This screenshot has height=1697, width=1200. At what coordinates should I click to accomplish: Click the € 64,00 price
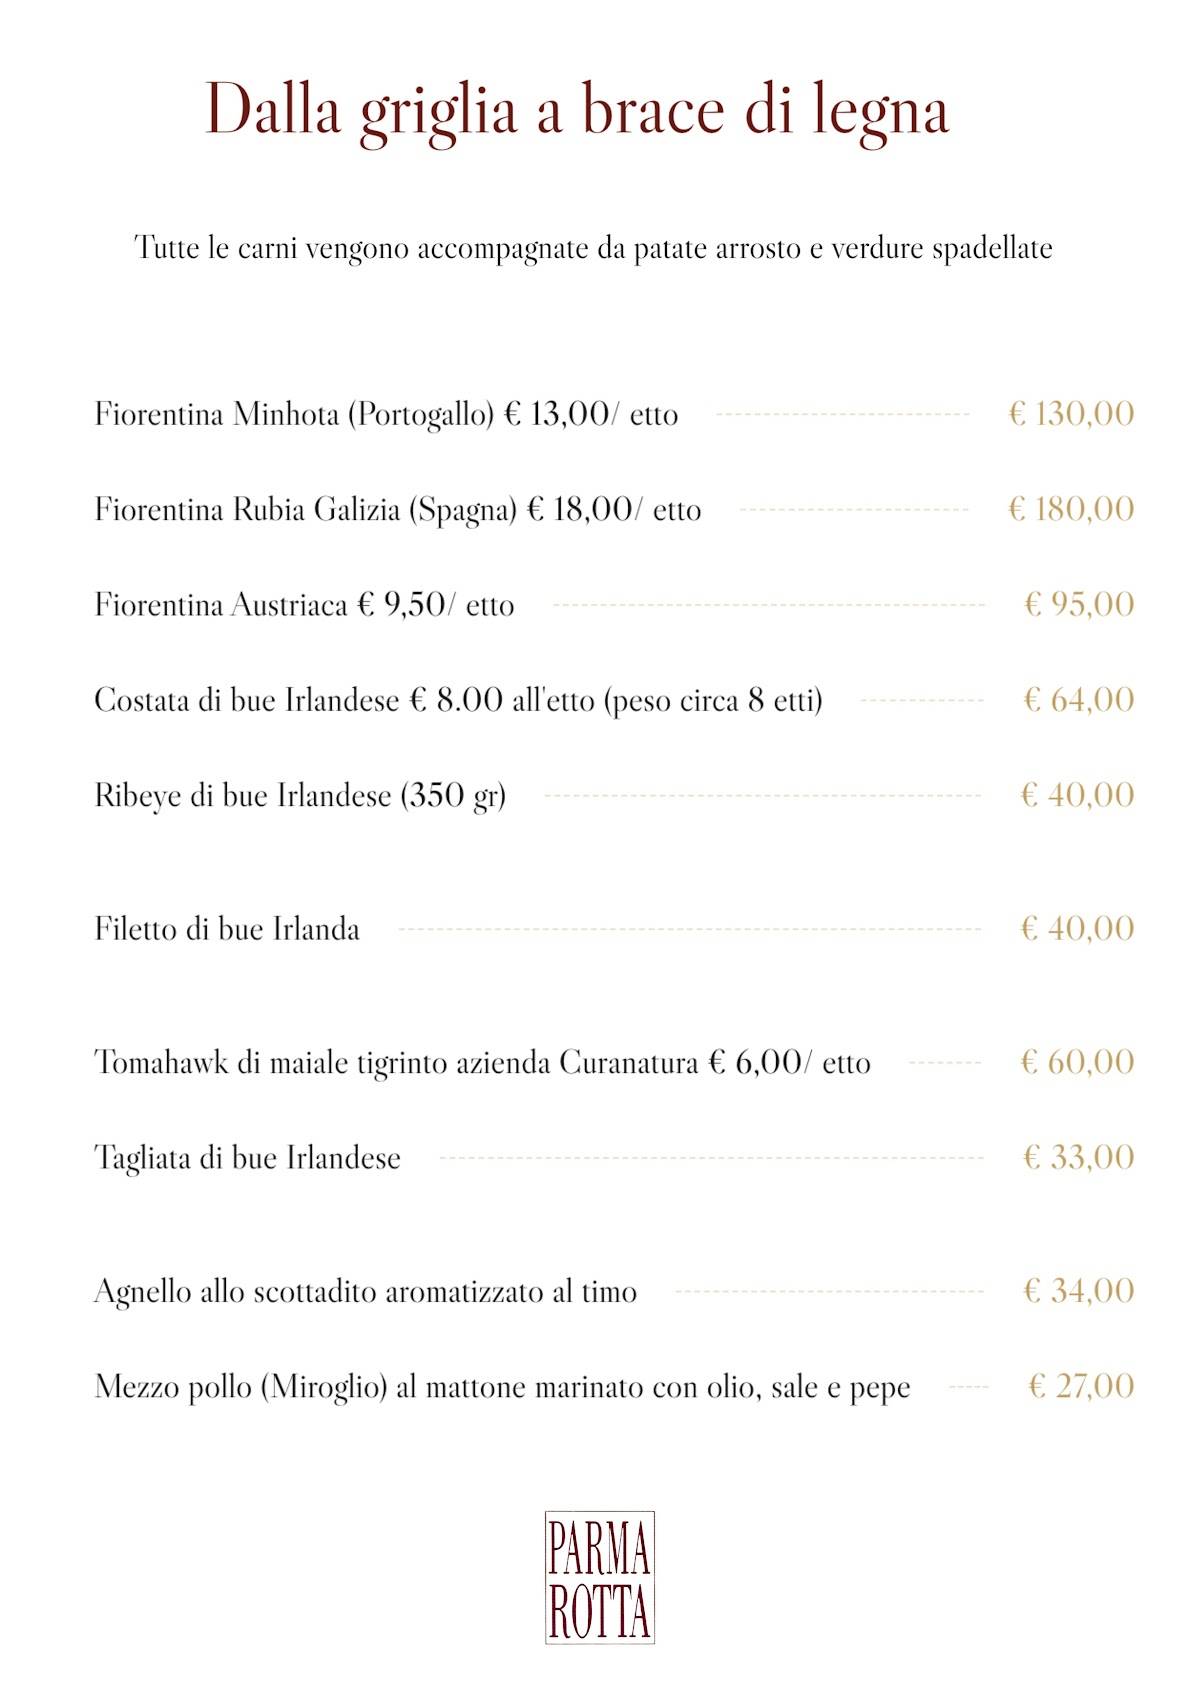click(x=1079, y=699)
